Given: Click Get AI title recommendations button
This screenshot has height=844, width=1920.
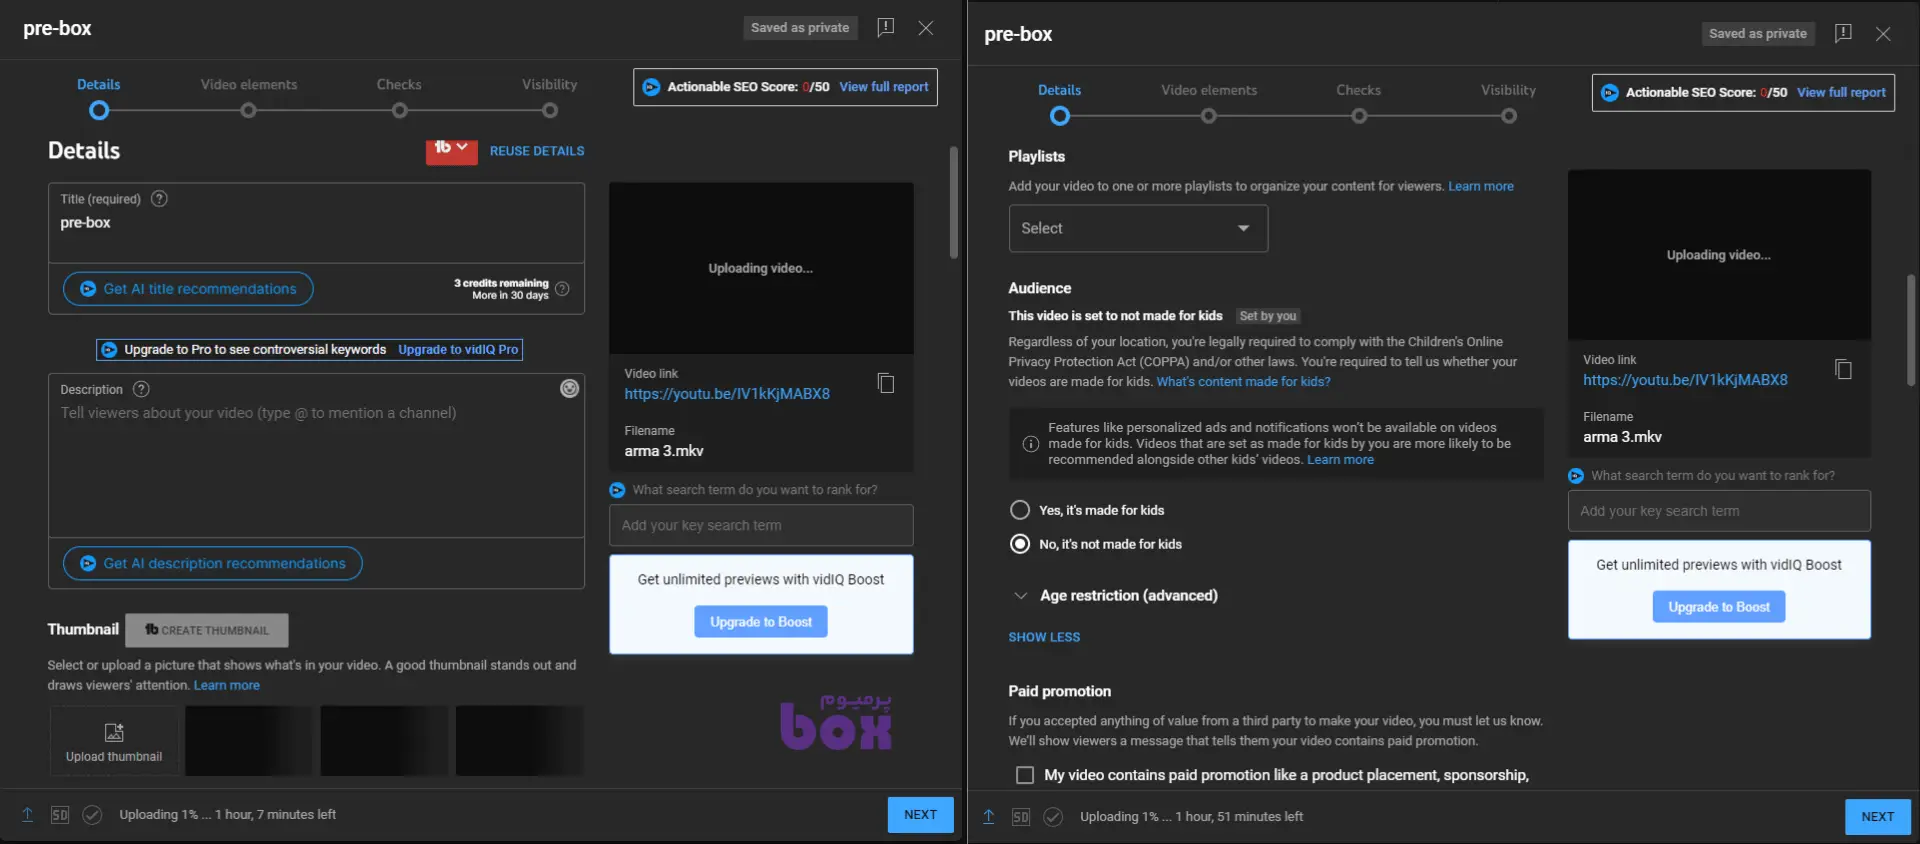Looking at the screenshot, I should coord(188,289).
